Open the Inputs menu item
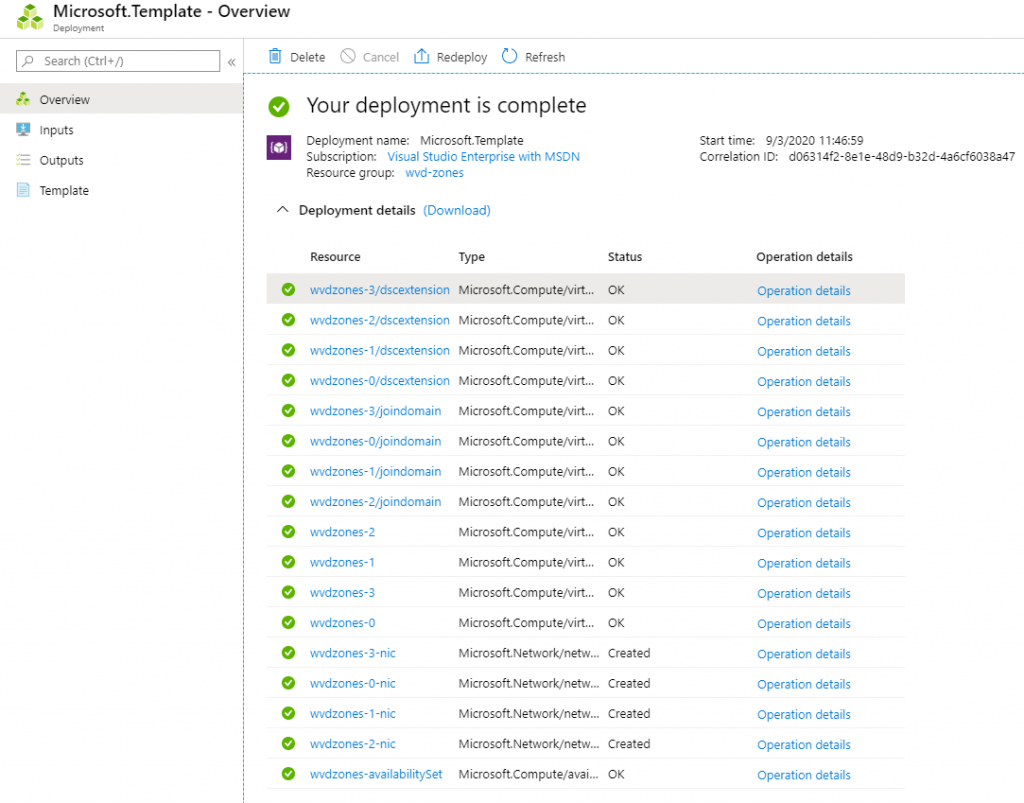1024x803 pixels. click(x=121, y=130)
